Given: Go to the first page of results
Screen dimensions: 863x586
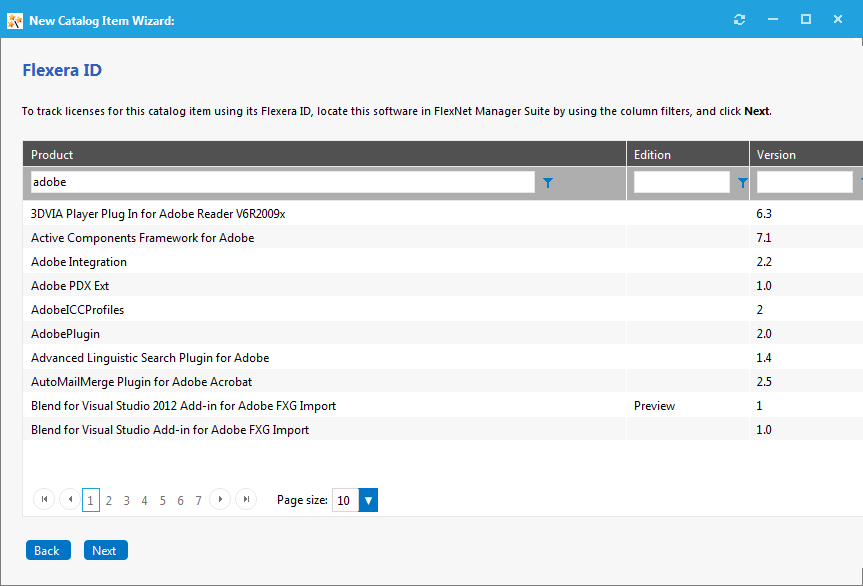Looking at the screenshot, I should 43,499.
